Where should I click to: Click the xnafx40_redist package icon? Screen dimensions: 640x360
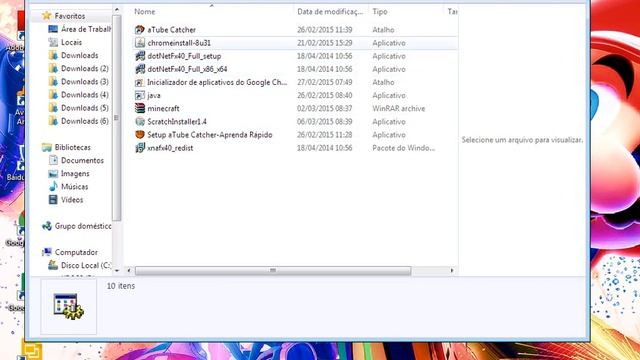click(x=140, y=148)
